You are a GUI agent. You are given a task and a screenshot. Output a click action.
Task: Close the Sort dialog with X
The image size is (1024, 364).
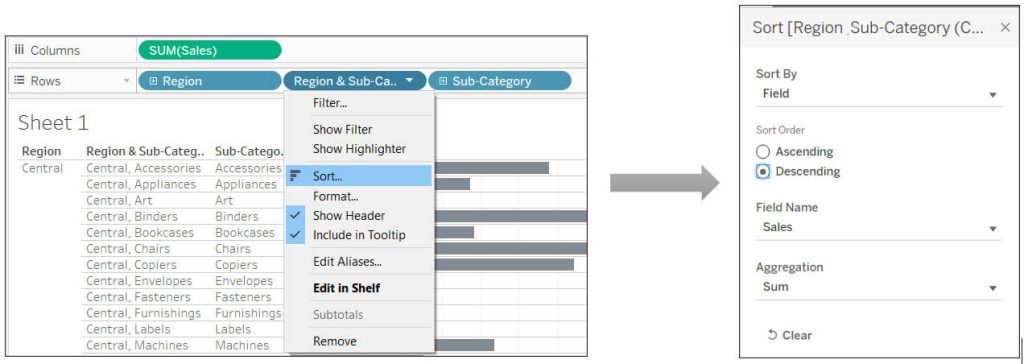click(1005, 27)
